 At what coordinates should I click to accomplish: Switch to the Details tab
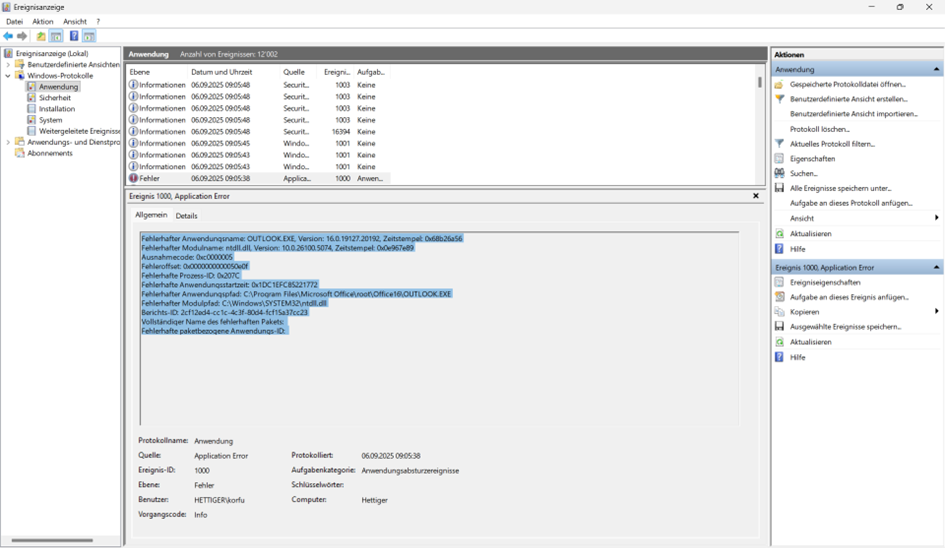(186, 216)
